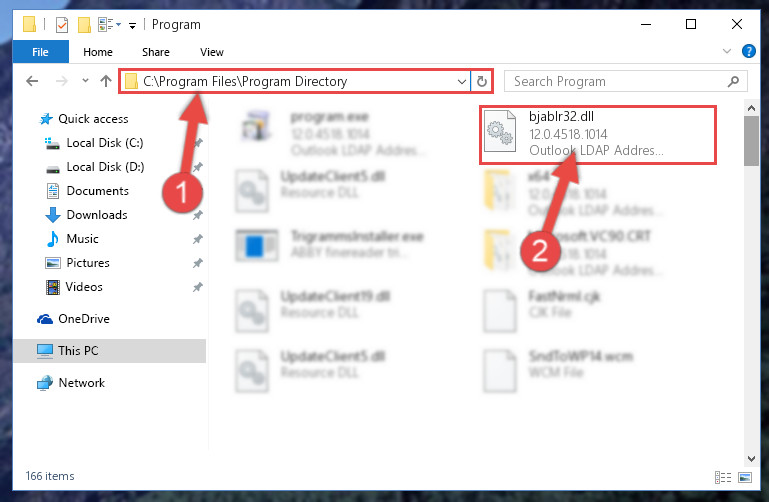The height and width of the screenshot is (502, 769).
Task: Open the File menu
Action: tap(41, 52)
